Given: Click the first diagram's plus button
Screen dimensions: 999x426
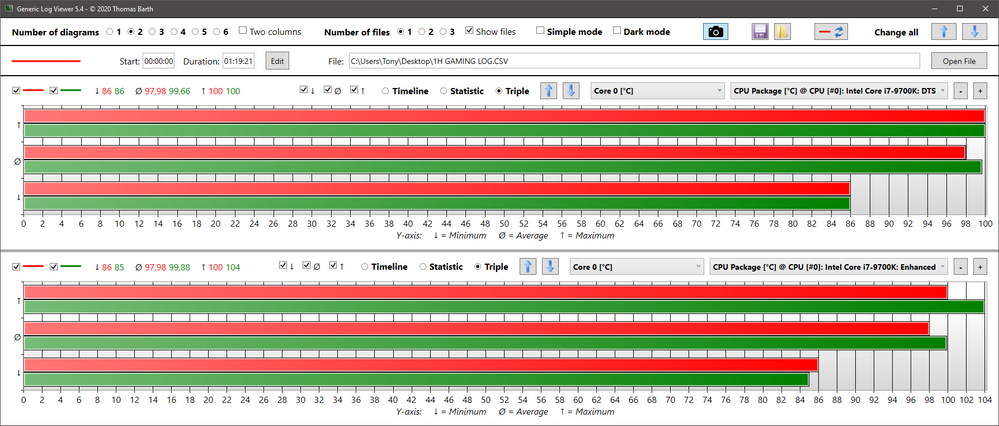Looking at the screenshot, I should pos(979,91).
